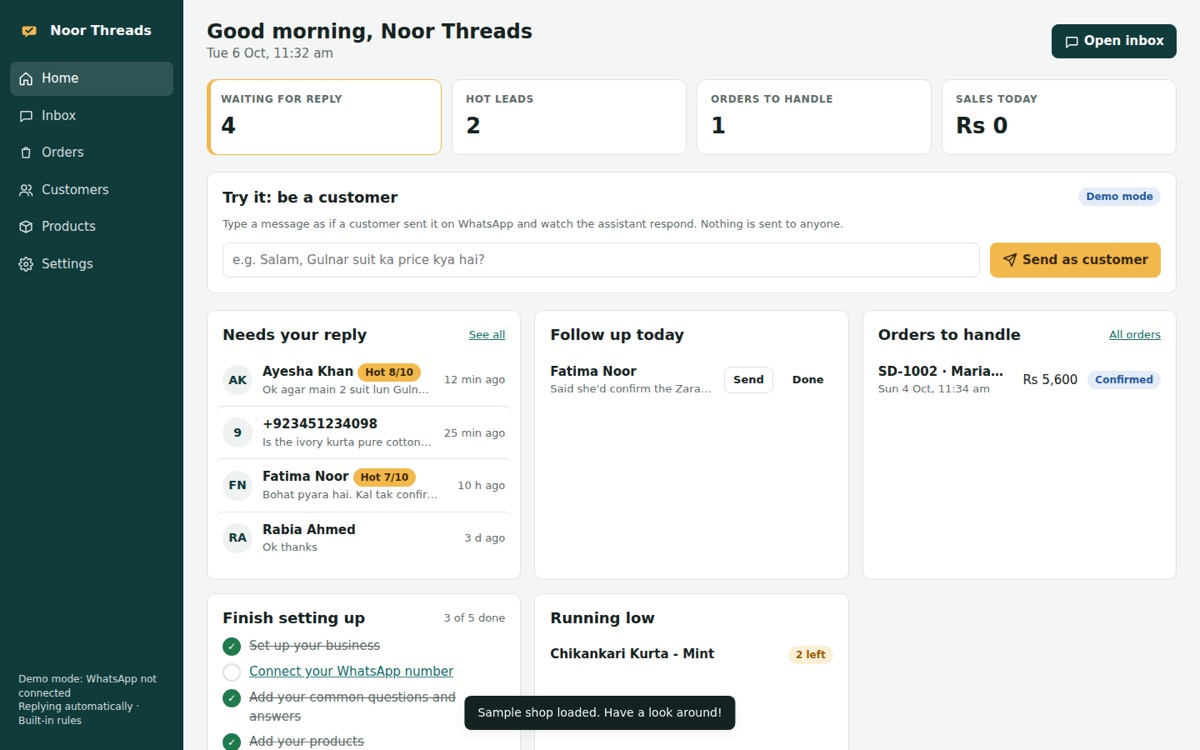The width and height of the screenshot is (1200, 750).
Task: Open order SD-1002 row
Action: pos(1019,380)
